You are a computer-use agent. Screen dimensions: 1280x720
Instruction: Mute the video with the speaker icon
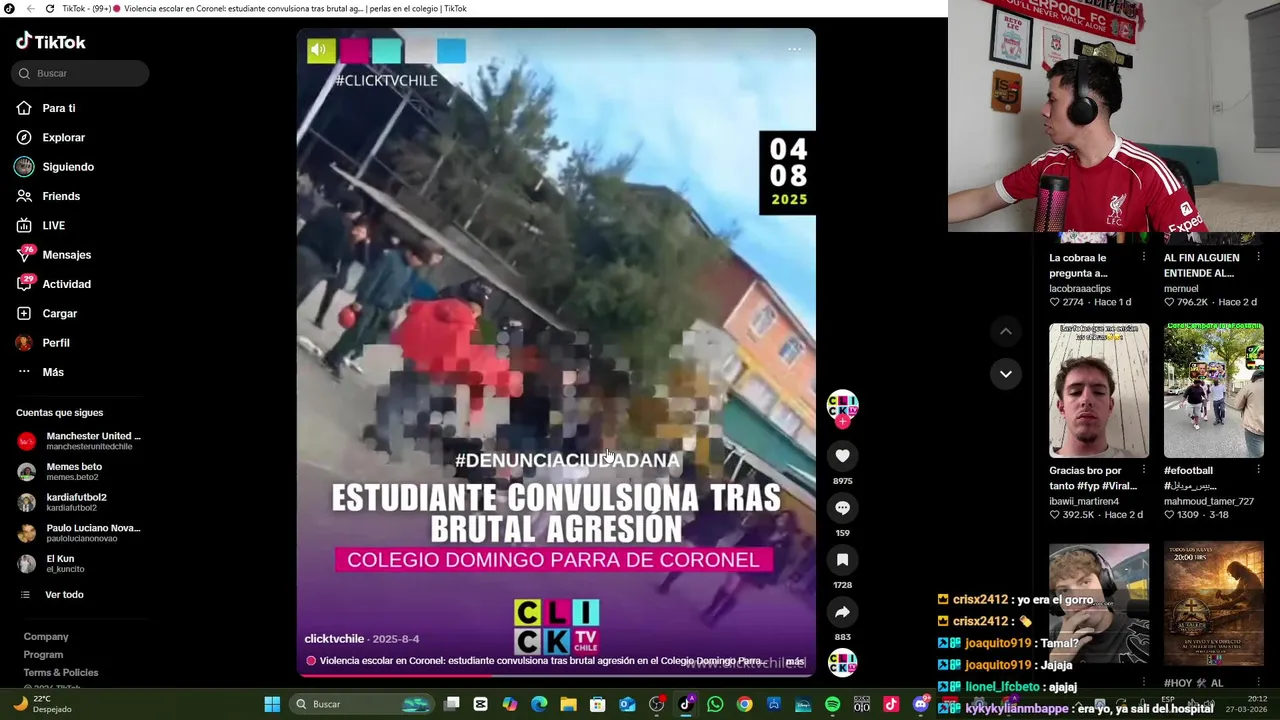pos(320,50)
